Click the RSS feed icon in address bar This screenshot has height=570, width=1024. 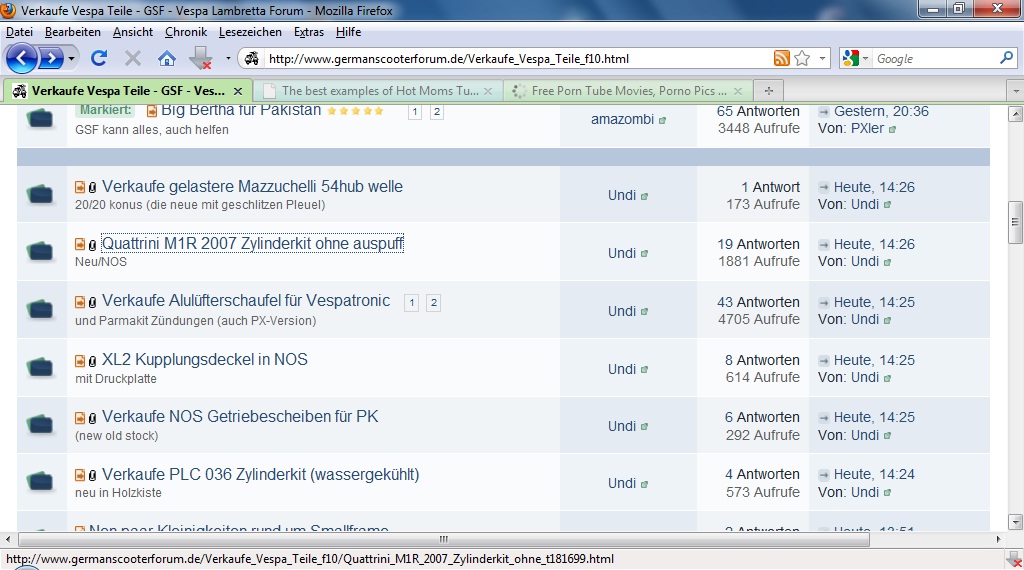[x=782, y=59]
